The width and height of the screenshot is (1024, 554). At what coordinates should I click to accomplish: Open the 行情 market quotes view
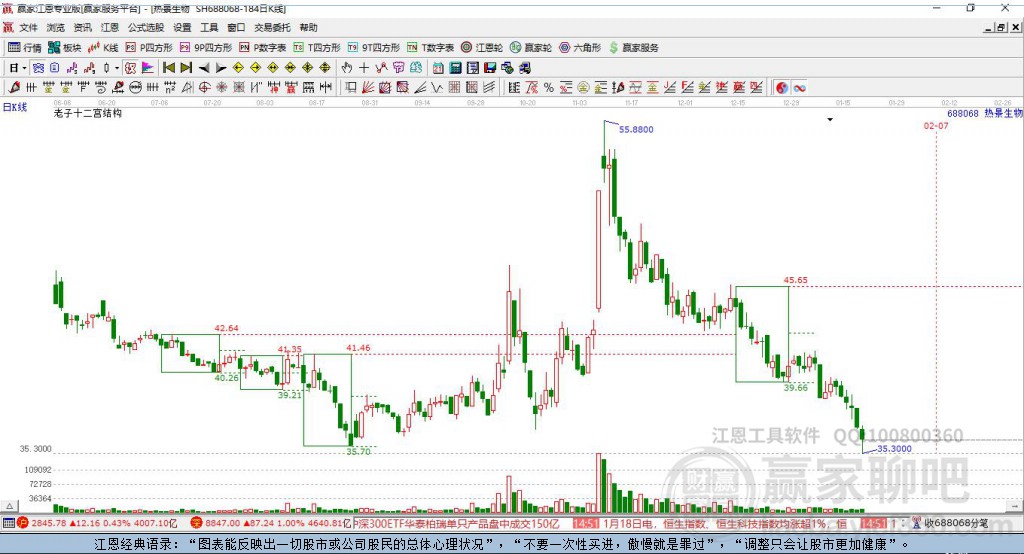point(25,48)
